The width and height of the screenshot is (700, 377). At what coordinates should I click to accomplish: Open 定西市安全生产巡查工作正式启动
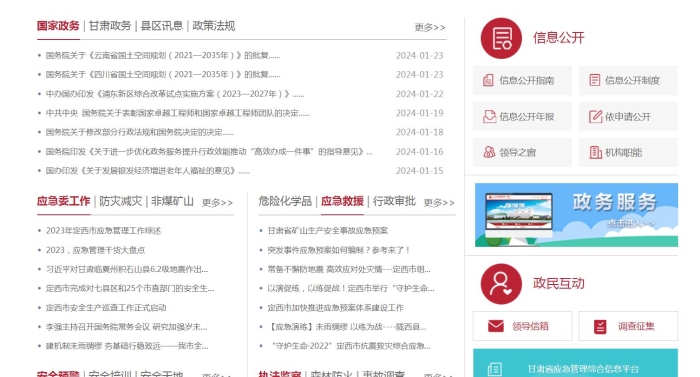(x=106, y=308)
